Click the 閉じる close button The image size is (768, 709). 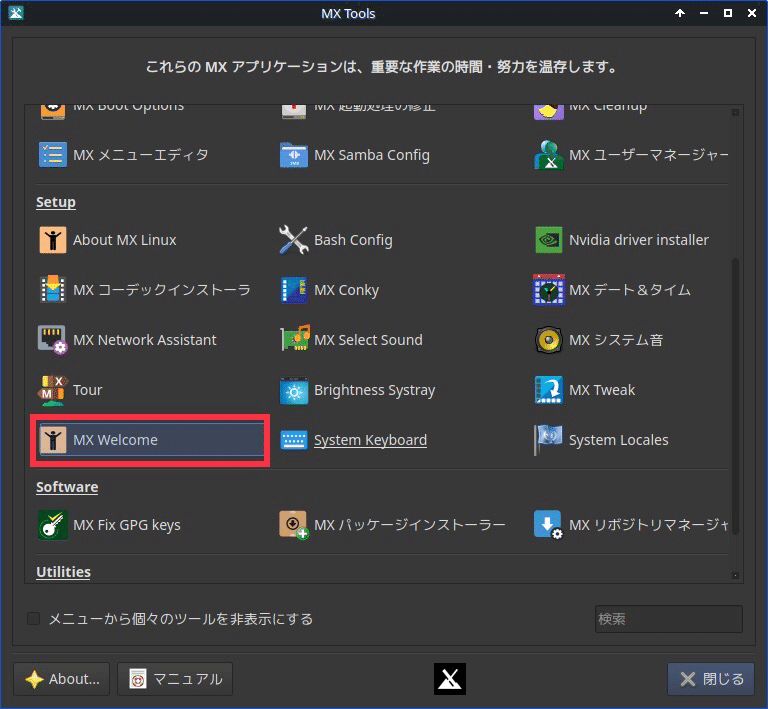click(x=711, y=679)
